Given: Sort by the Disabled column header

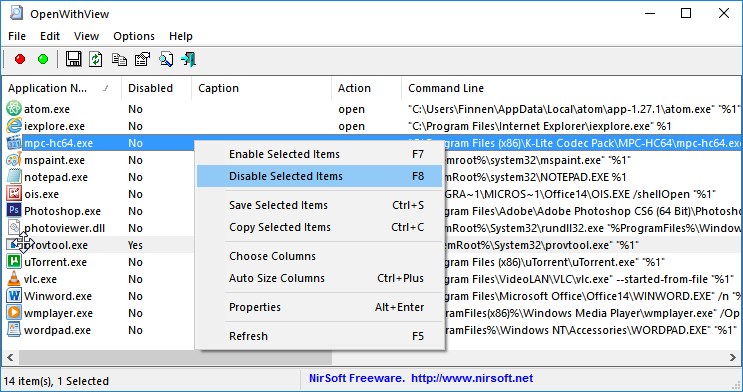Looking at the screenshot, I should (x=156, y=88).
